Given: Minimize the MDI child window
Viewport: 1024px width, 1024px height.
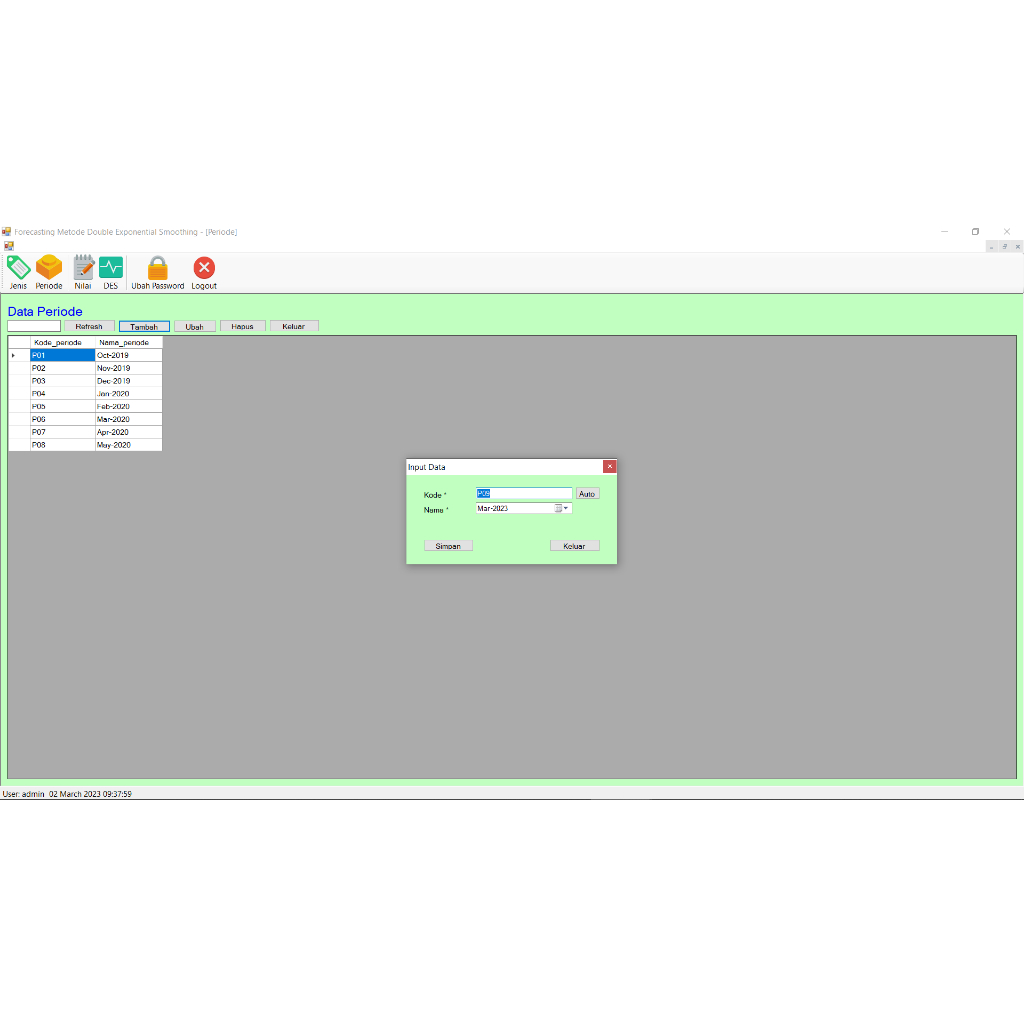Looking at the screenshot, I should 991,247.
